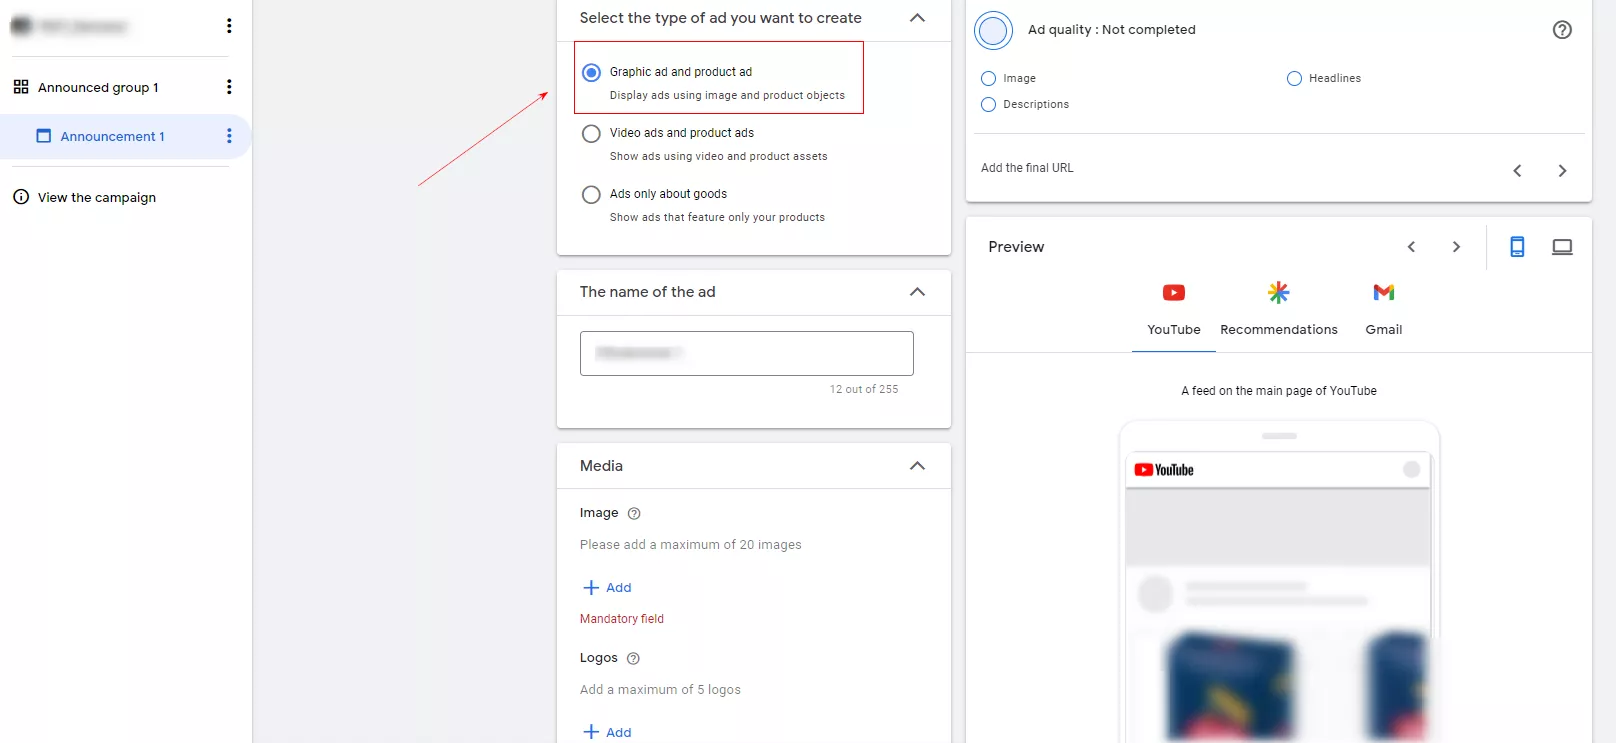The width and height of the screenshot is (1616, 743).
Task: Open the three-dot menu for Announced group 1
Action: tap(229, 87)
